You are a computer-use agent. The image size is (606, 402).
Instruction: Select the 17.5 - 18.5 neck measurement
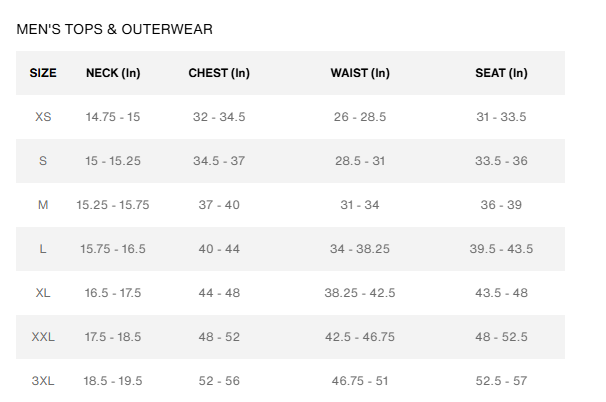(x=113, y=337)
